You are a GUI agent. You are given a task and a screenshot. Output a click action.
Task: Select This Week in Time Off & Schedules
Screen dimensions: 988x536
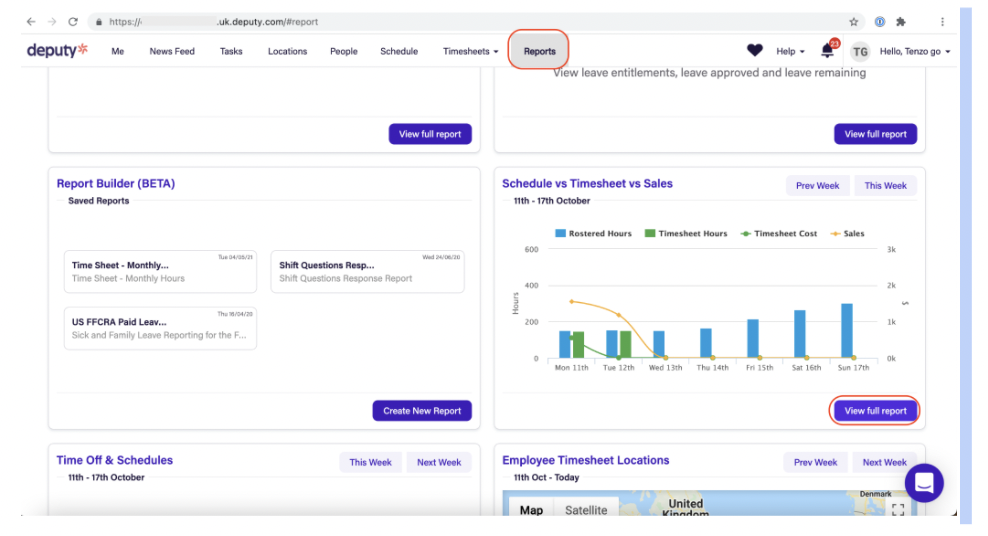(370, 462)
